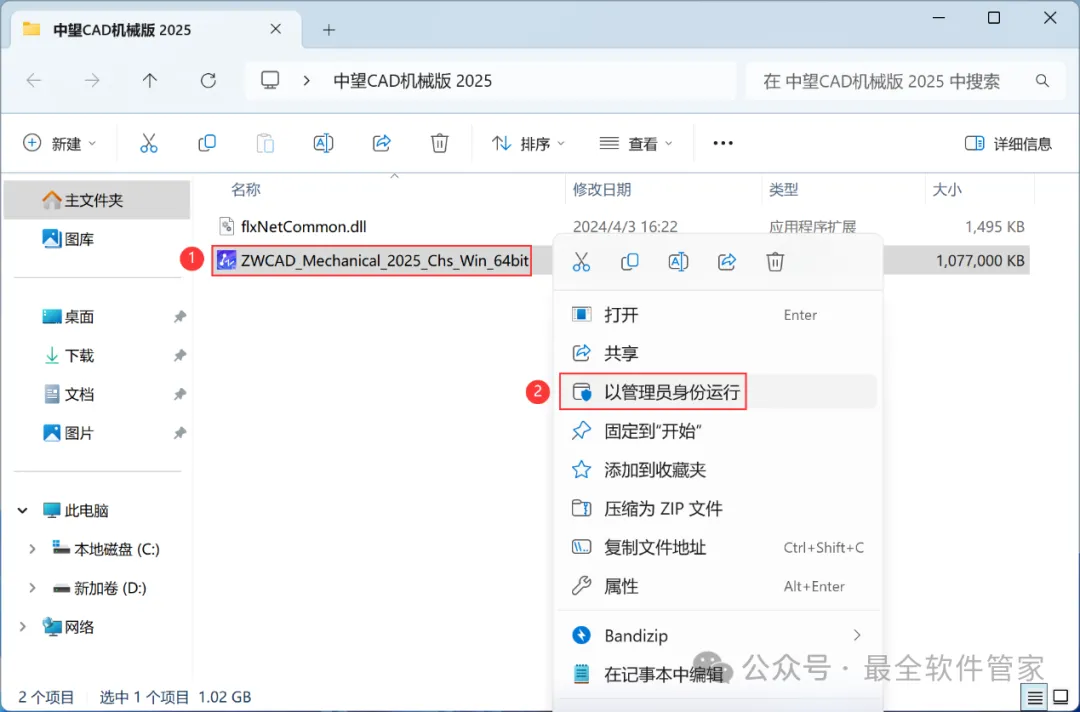The height and width of the screenshot is (712, 1080).
Task: Click the Copy icon in the context menu
Action: click(x=630, y=262)
